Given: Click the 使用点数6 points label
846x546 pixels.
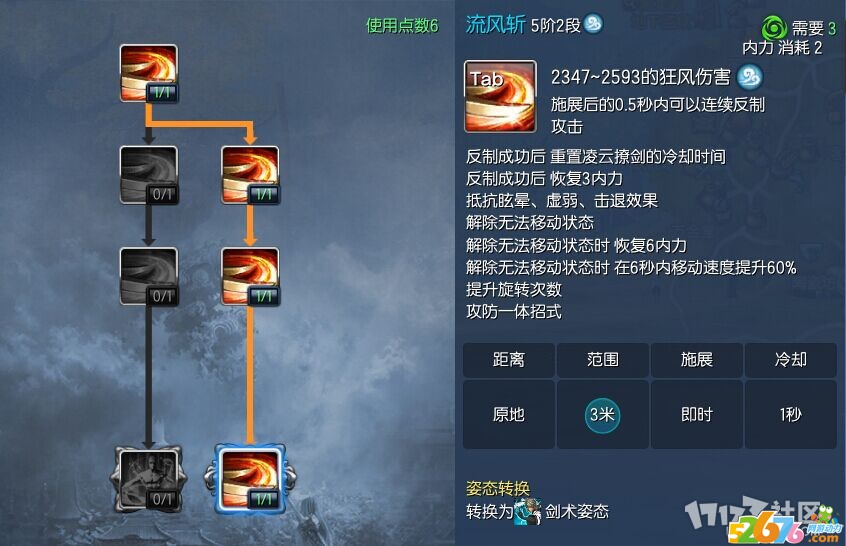Looking at the screenshot, I should (x=402, y=25).
